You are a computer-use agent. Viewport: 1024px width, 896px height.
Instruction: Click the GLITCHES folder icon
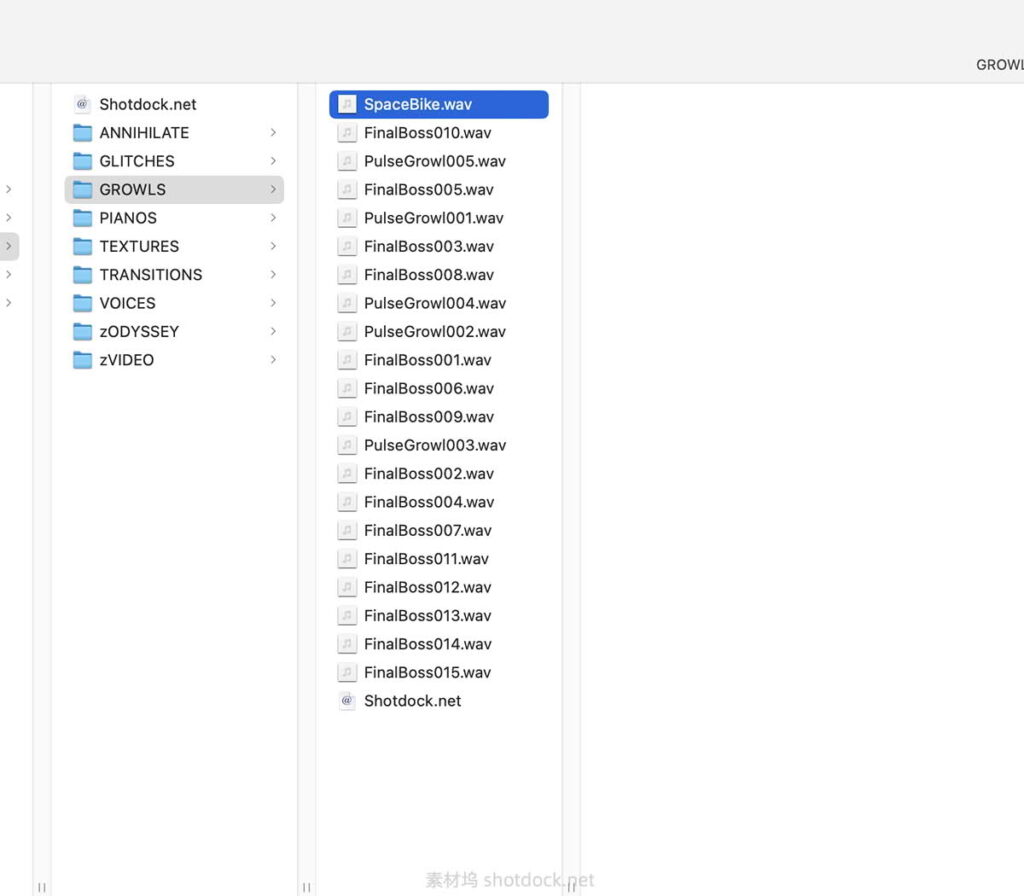[82, 161]
